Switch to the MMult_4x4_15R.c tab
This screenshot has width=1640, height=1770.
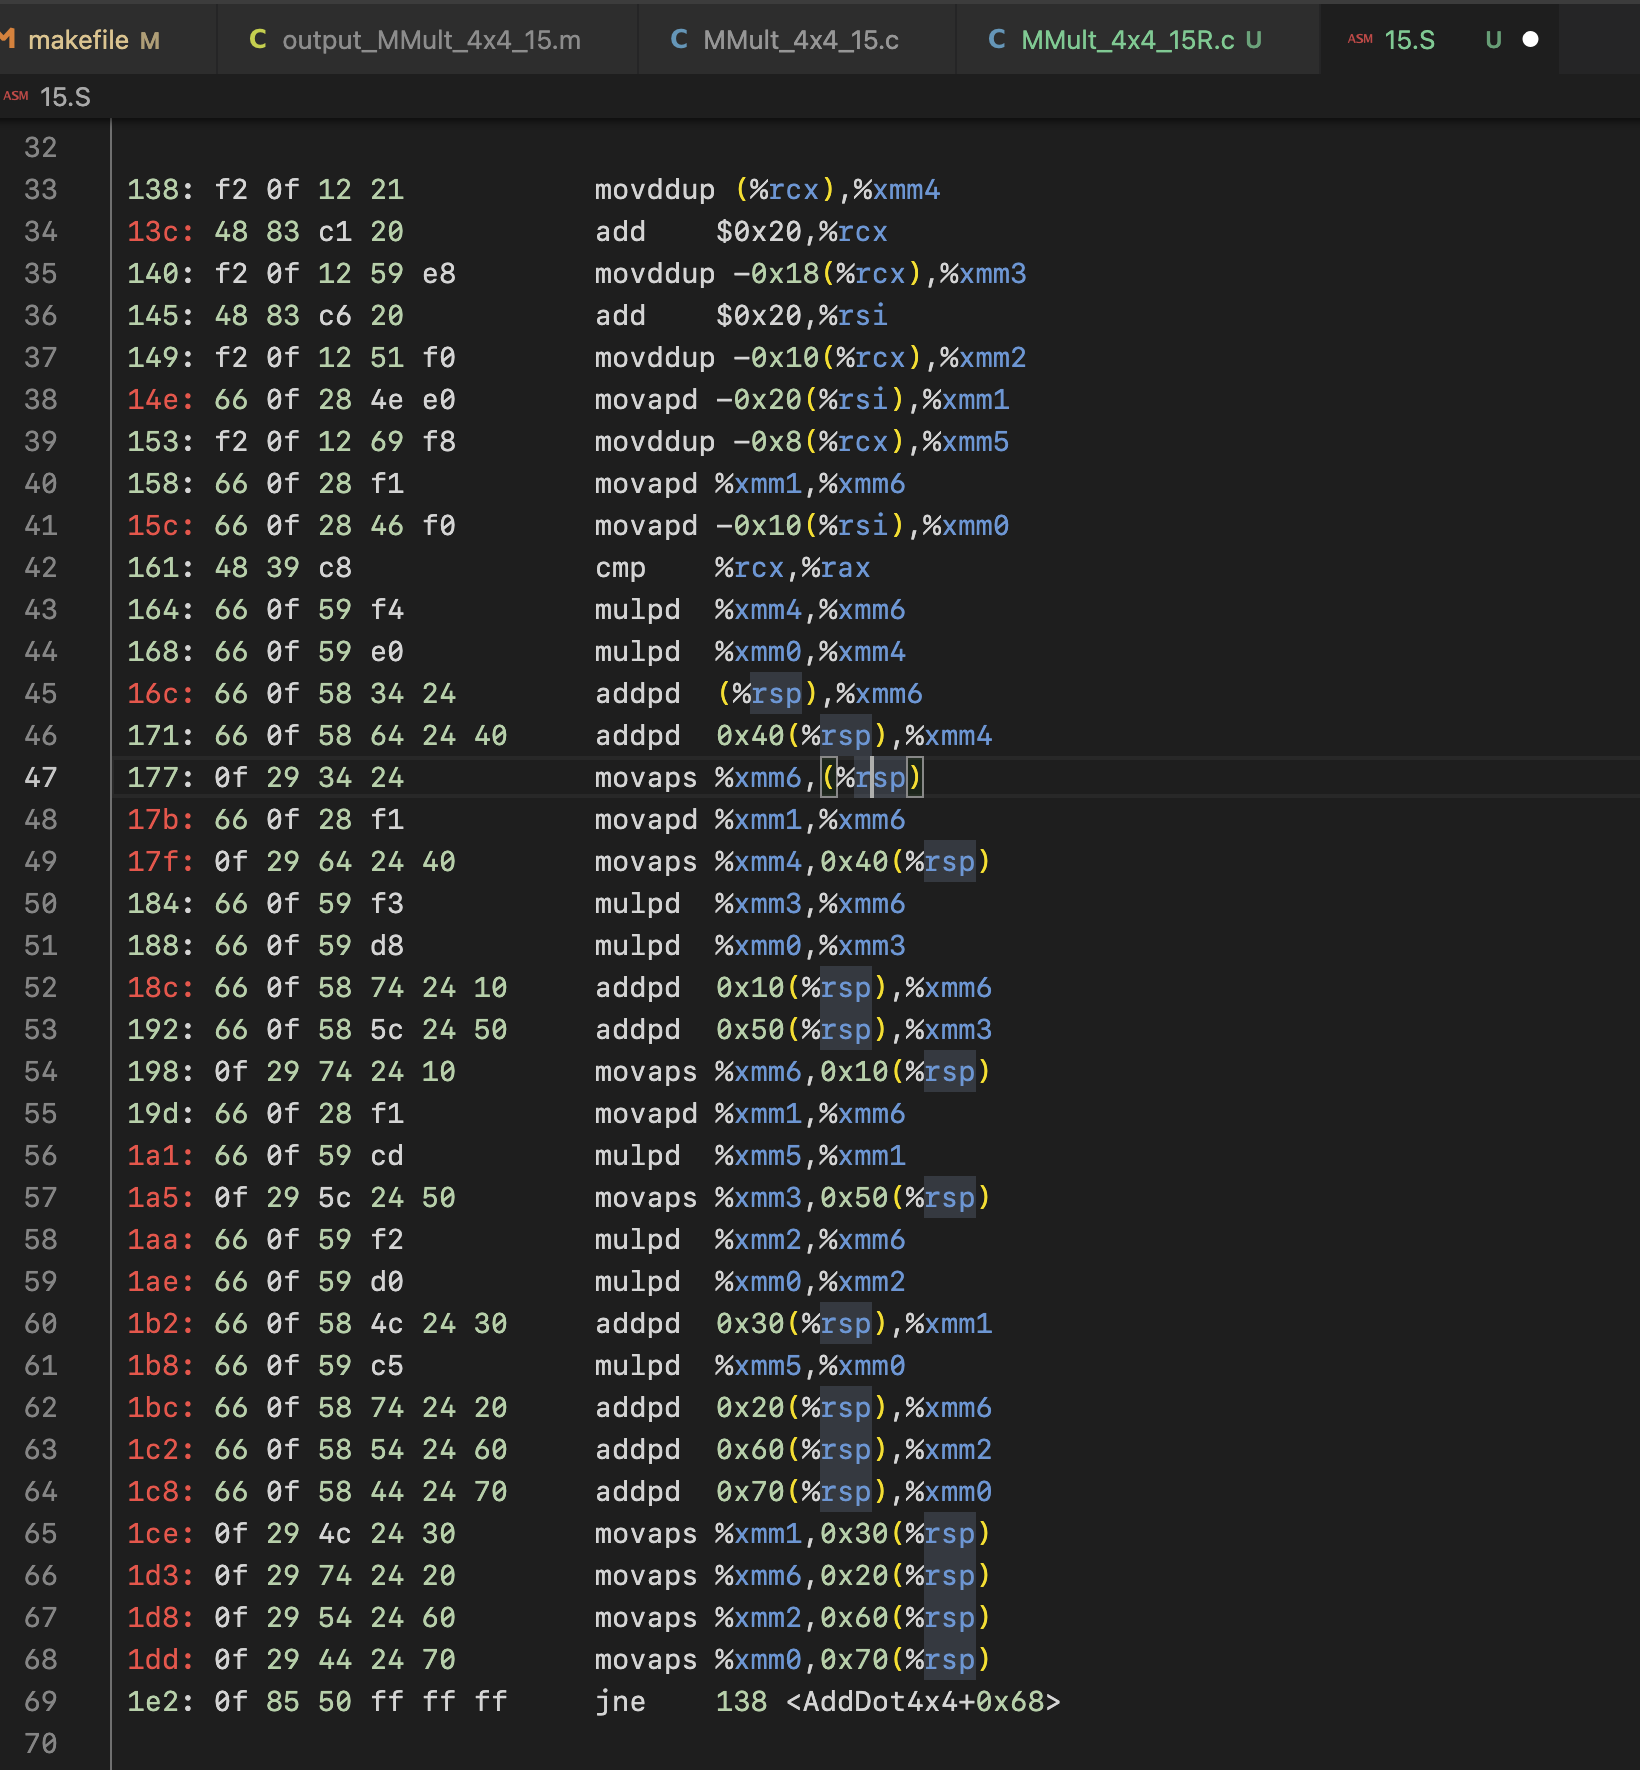[1127, 40]
